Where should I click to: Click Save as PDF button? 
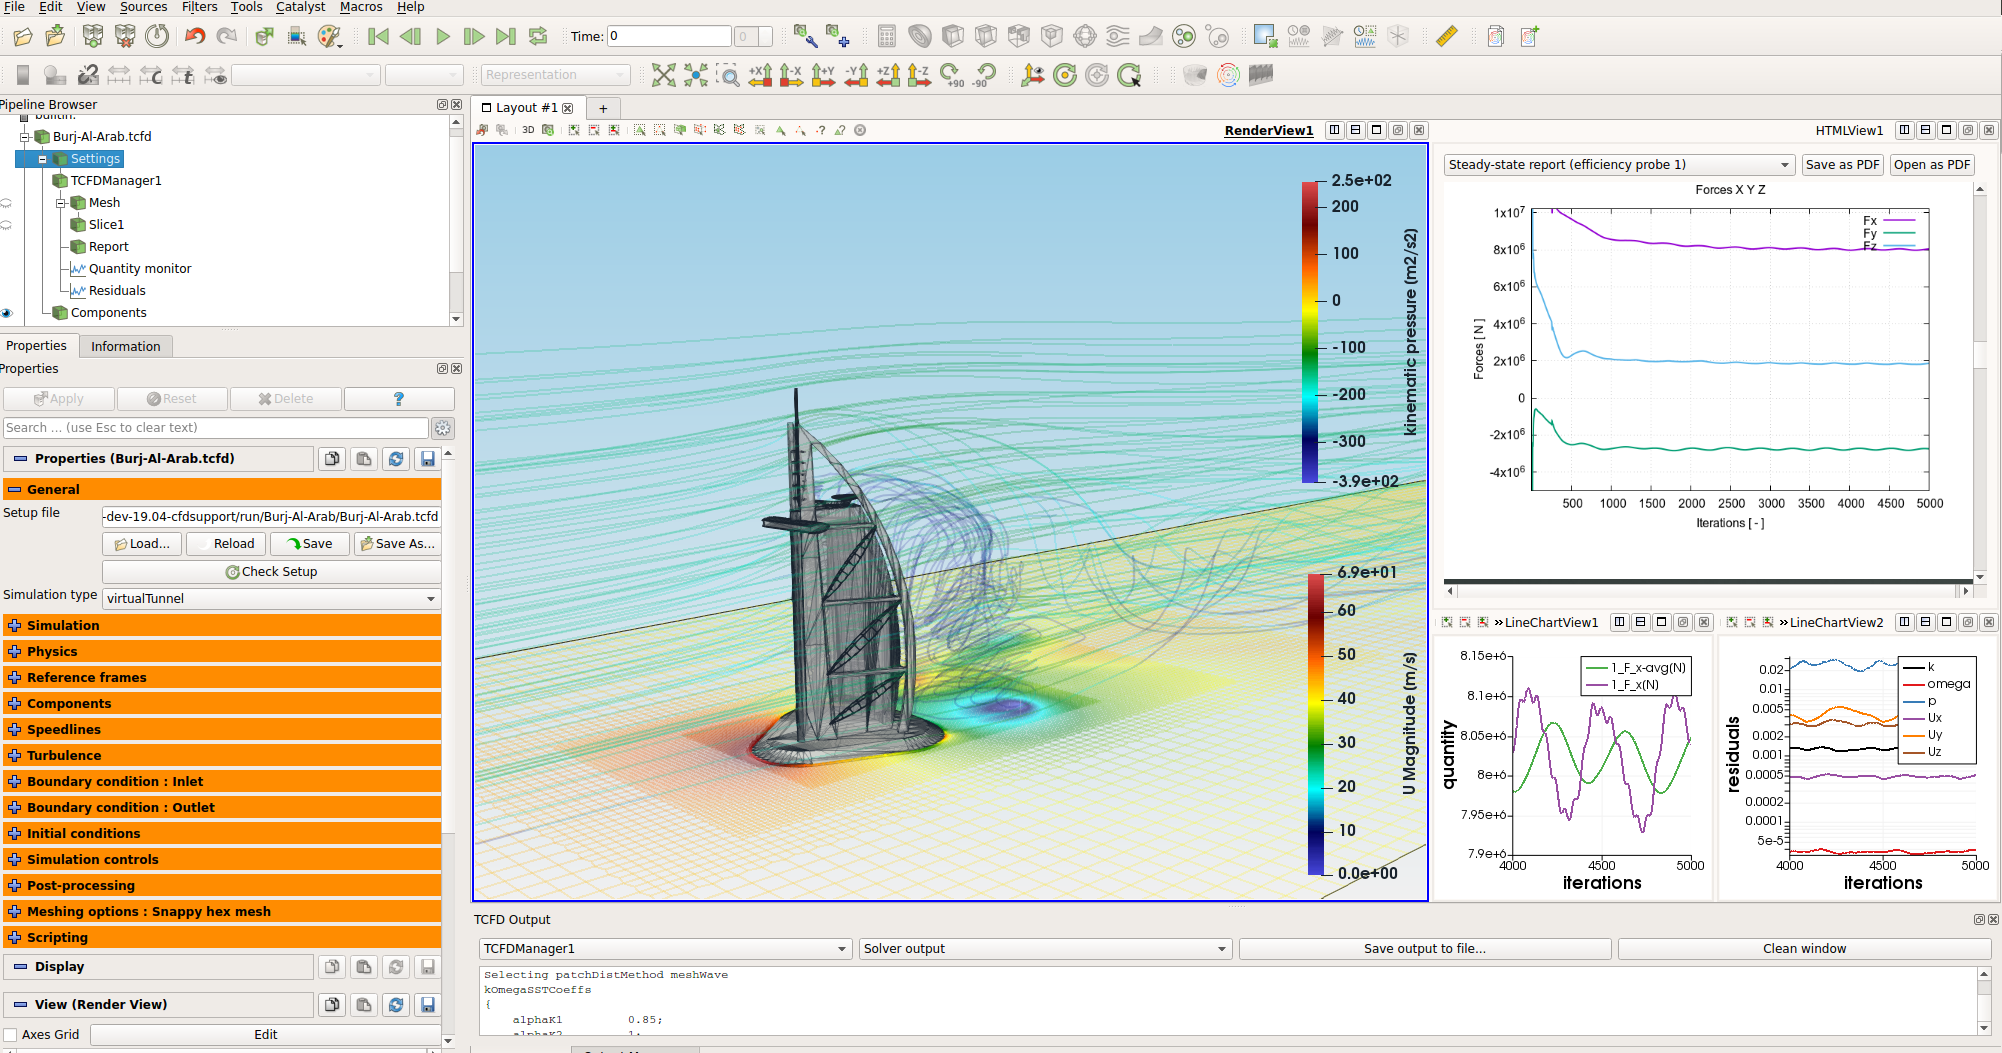tap(1842, 165)
